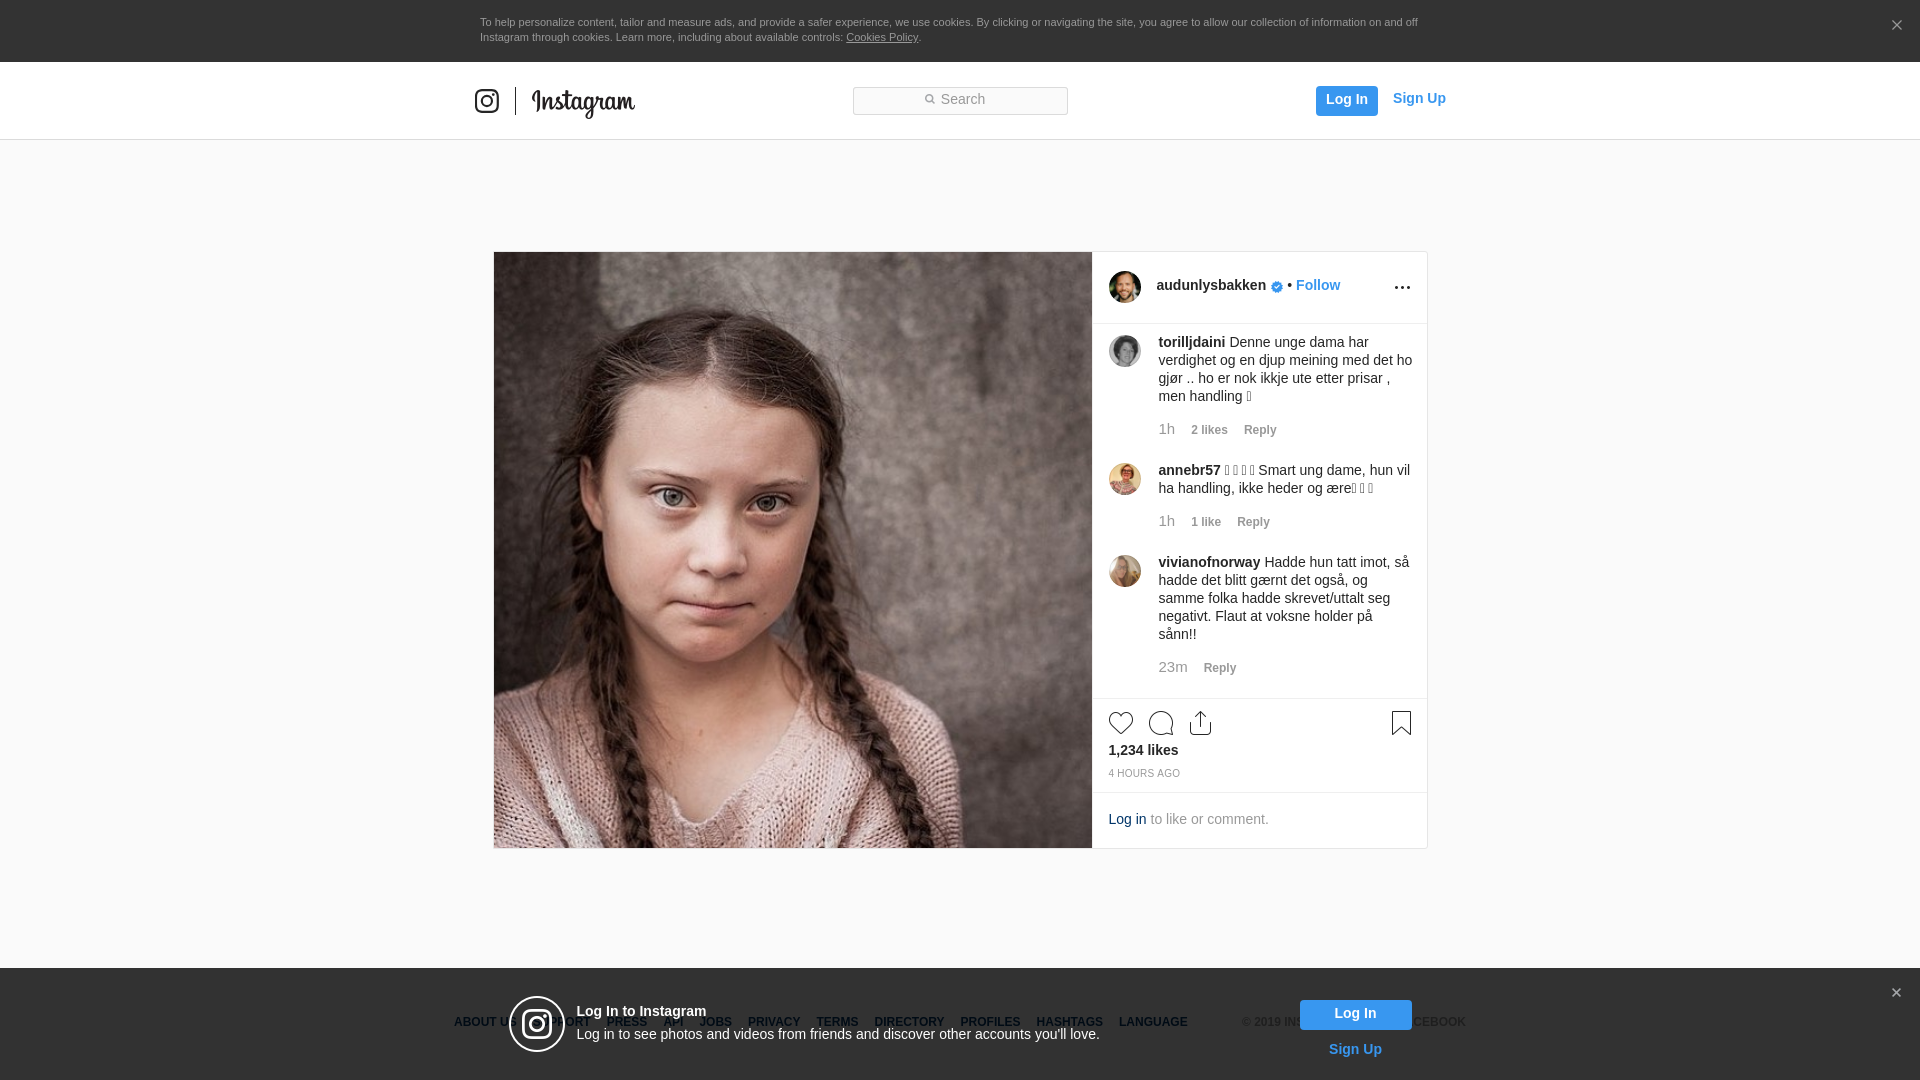View the 1,234 likes list
The width and height of the screenshot is (1920, 1080).
1143,750
